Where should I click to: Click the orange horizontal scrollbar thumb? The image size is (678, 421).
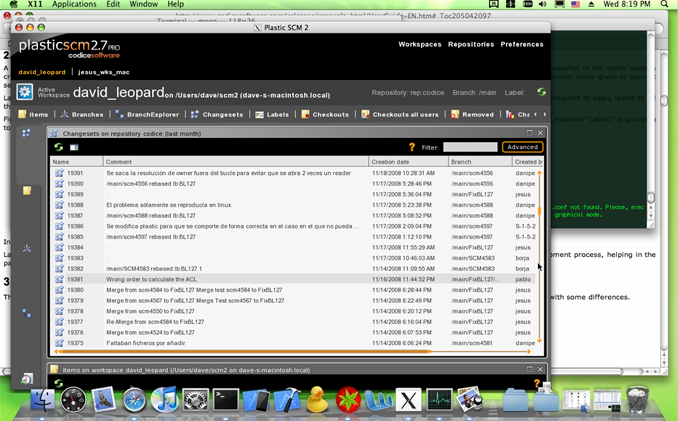coord(244,352)
